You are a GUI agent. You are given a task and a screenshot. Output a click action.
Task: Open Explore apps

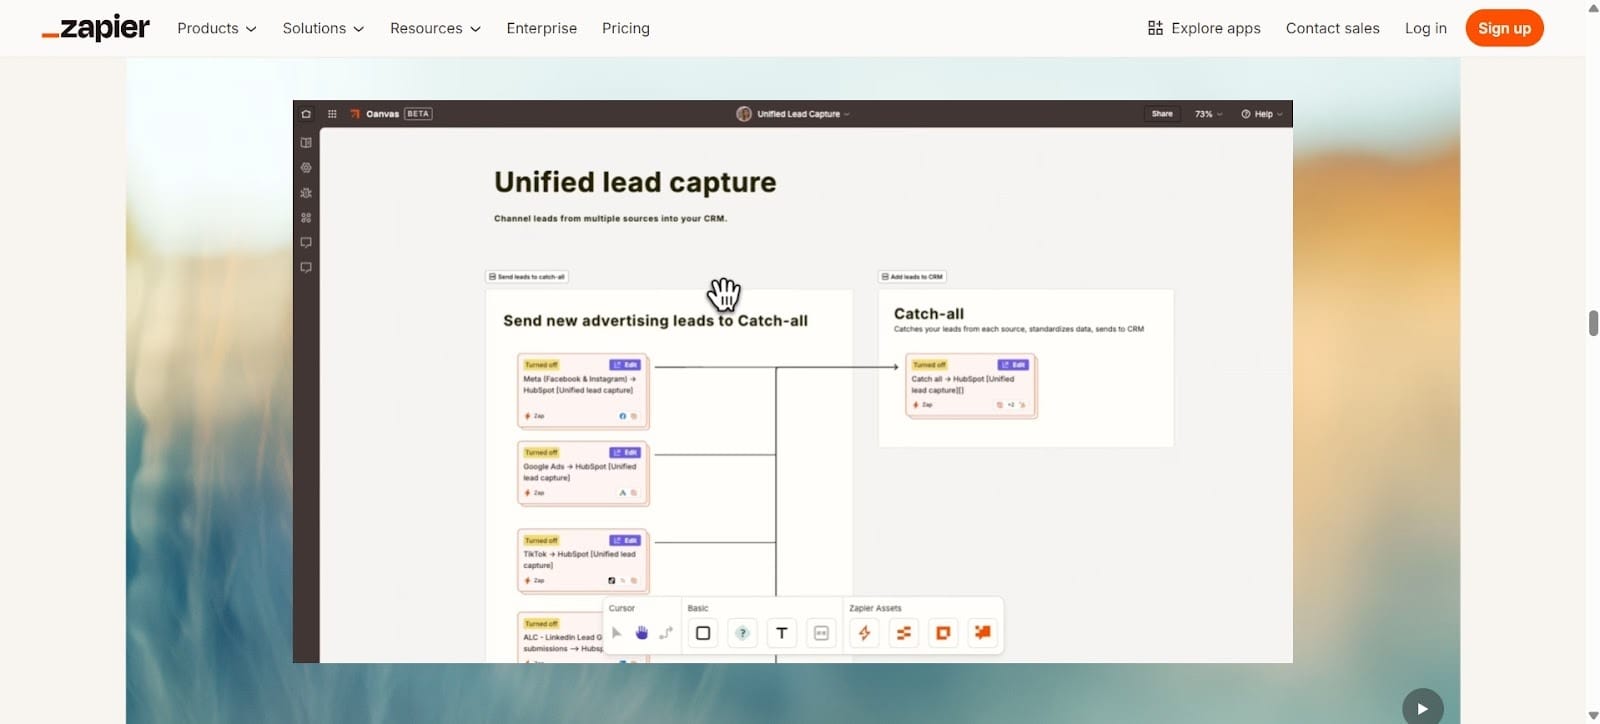1204,28
